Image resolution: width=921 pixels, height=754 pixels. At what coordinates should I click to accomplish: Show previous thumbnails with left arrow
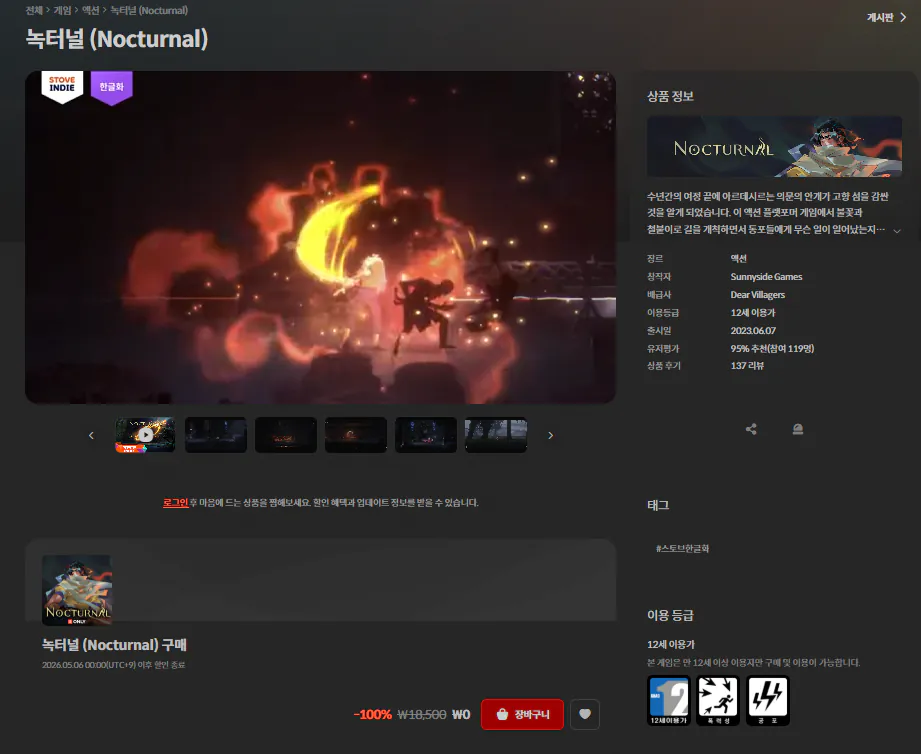pos(91,435)
